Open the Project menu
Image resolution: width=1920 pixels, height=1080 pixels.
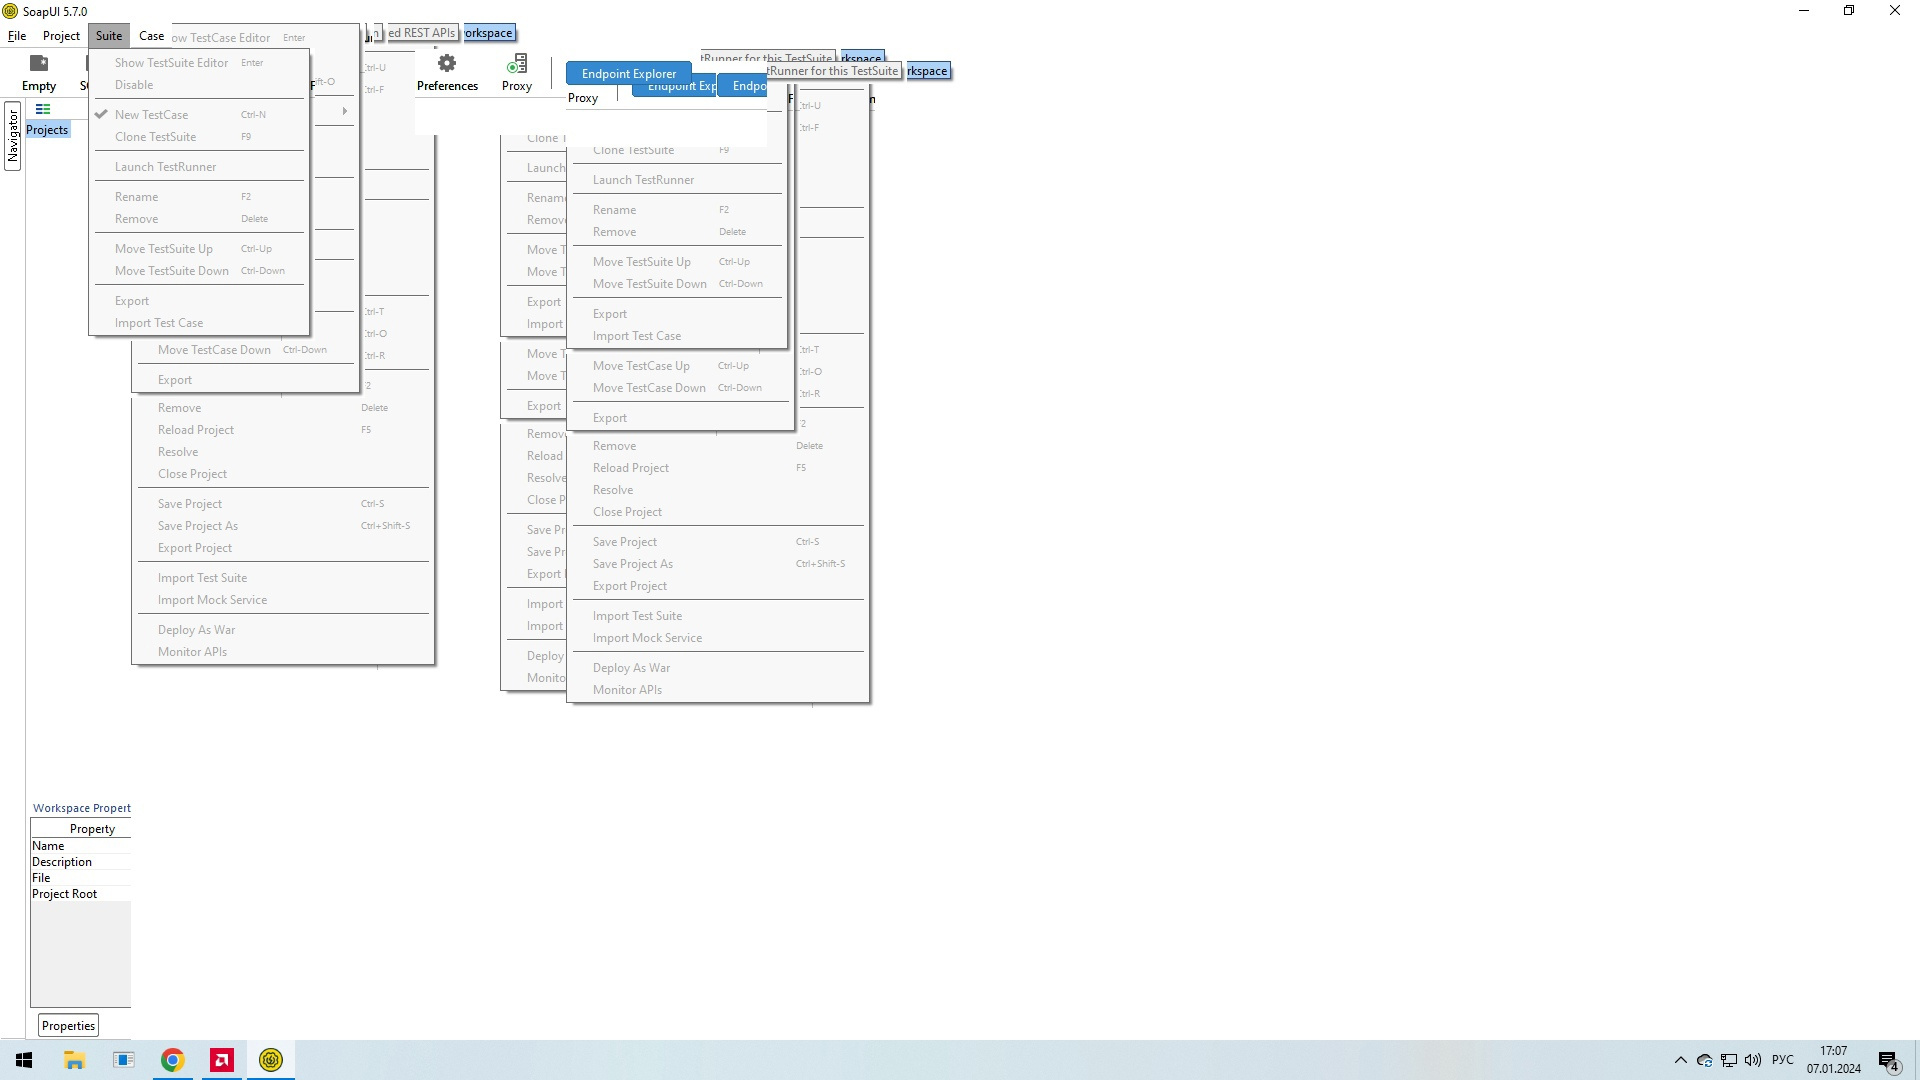61,36
